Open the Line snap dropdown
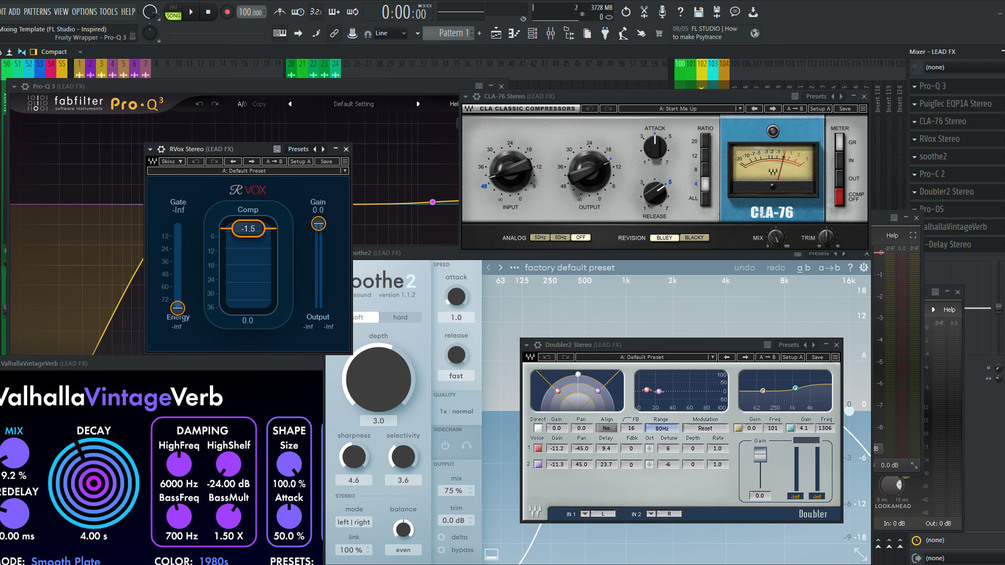The height and width of the screenshot is (565, 1005). pyautogui.click(x=390, y=33)
